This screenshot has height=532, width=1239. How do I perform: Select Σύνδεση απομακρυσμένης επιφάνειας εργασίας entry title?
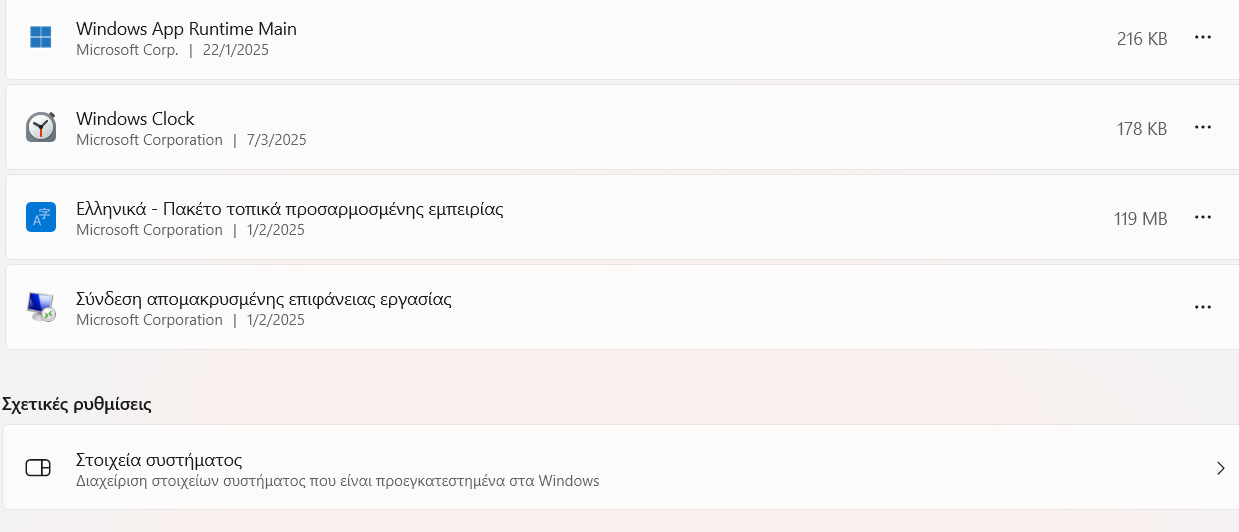(264, 299)
